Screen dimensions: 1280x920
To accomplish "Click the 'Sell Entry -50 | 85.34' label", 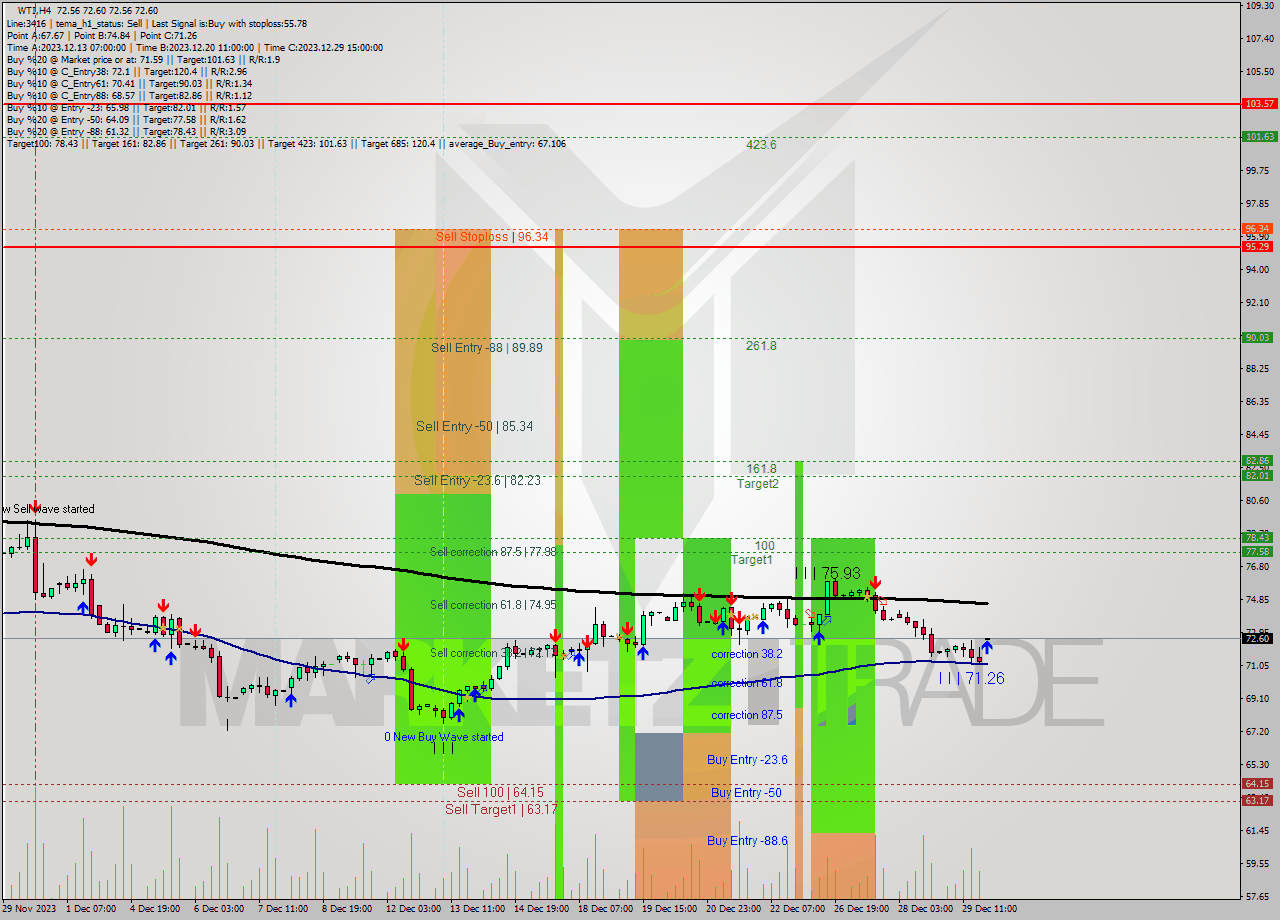I will (x=474, y=426).
